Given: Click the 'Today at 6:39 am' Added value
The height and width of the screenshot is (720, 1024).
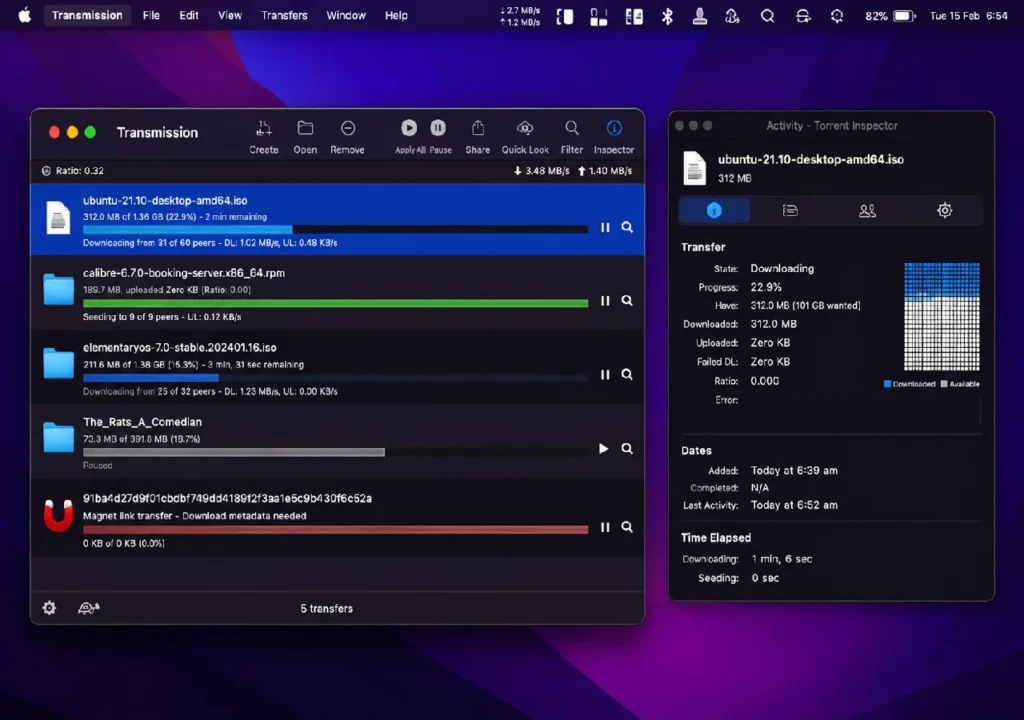Looking at the screenshot, I should tap(793, 470).
